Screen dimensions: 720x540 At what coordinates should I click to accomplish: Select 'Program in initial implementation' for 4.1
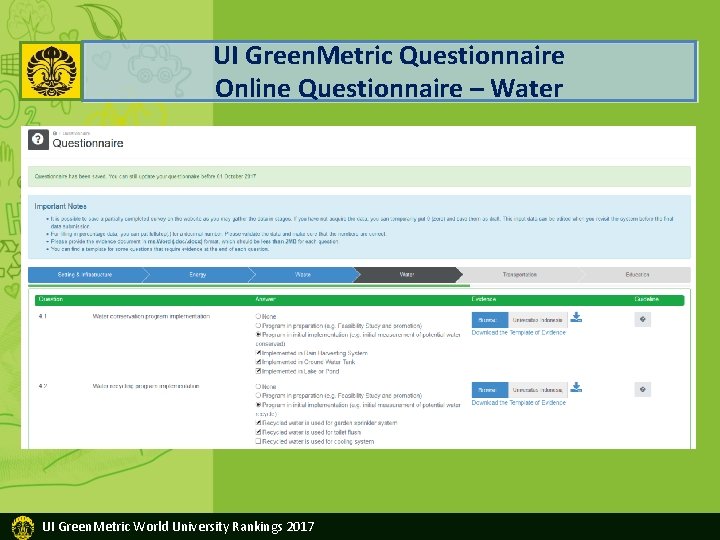(258, 335)
